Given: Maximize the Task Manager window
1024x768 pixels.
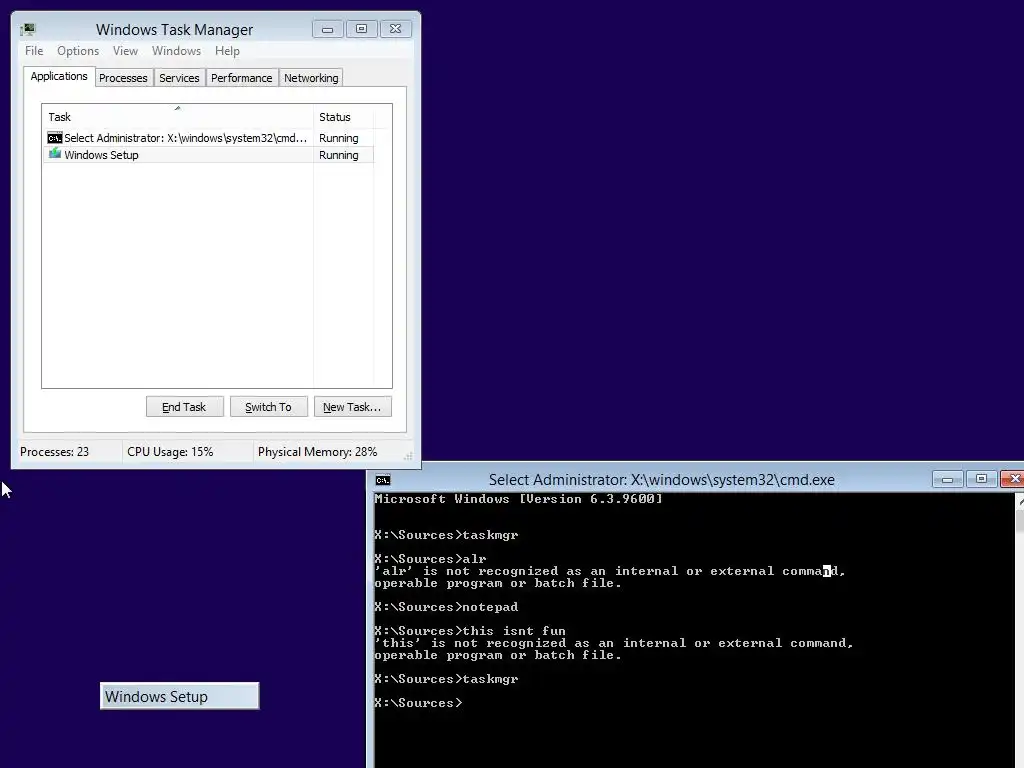Looking at the screenshot, I should pyautogui.click(x=361, y=29).
